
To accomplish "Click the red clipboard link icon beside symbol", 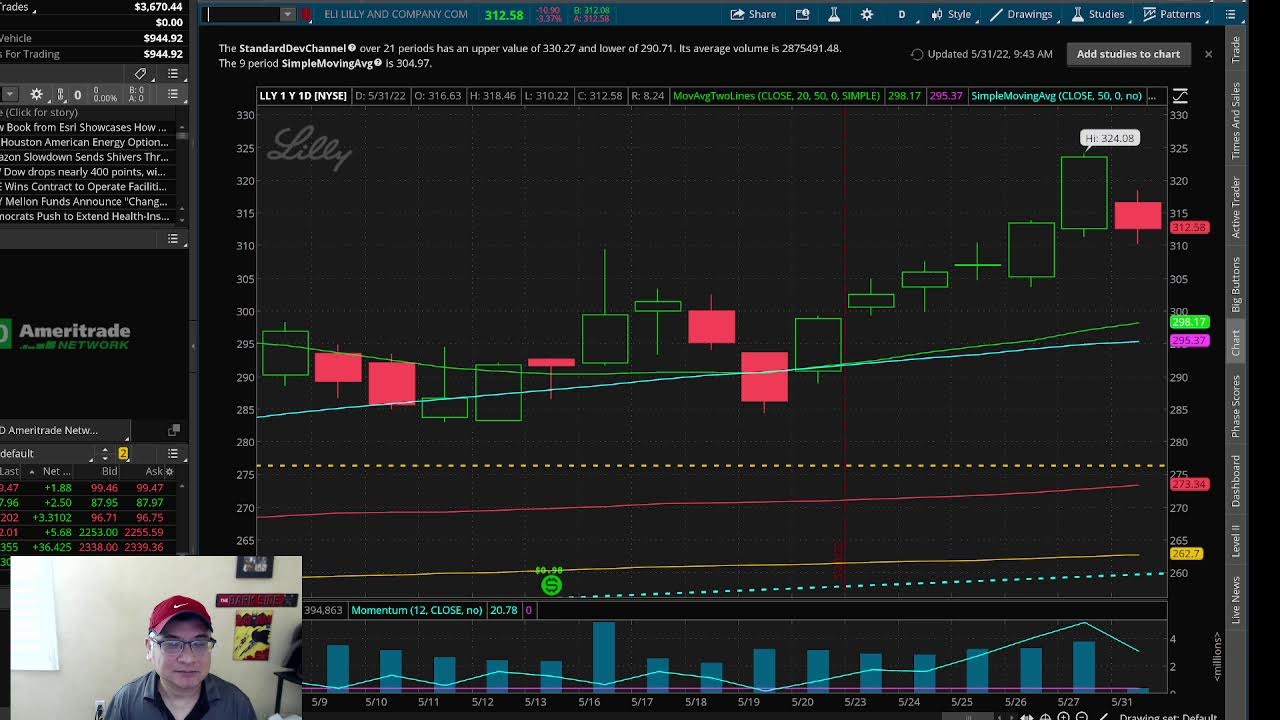I will [306, 14].
